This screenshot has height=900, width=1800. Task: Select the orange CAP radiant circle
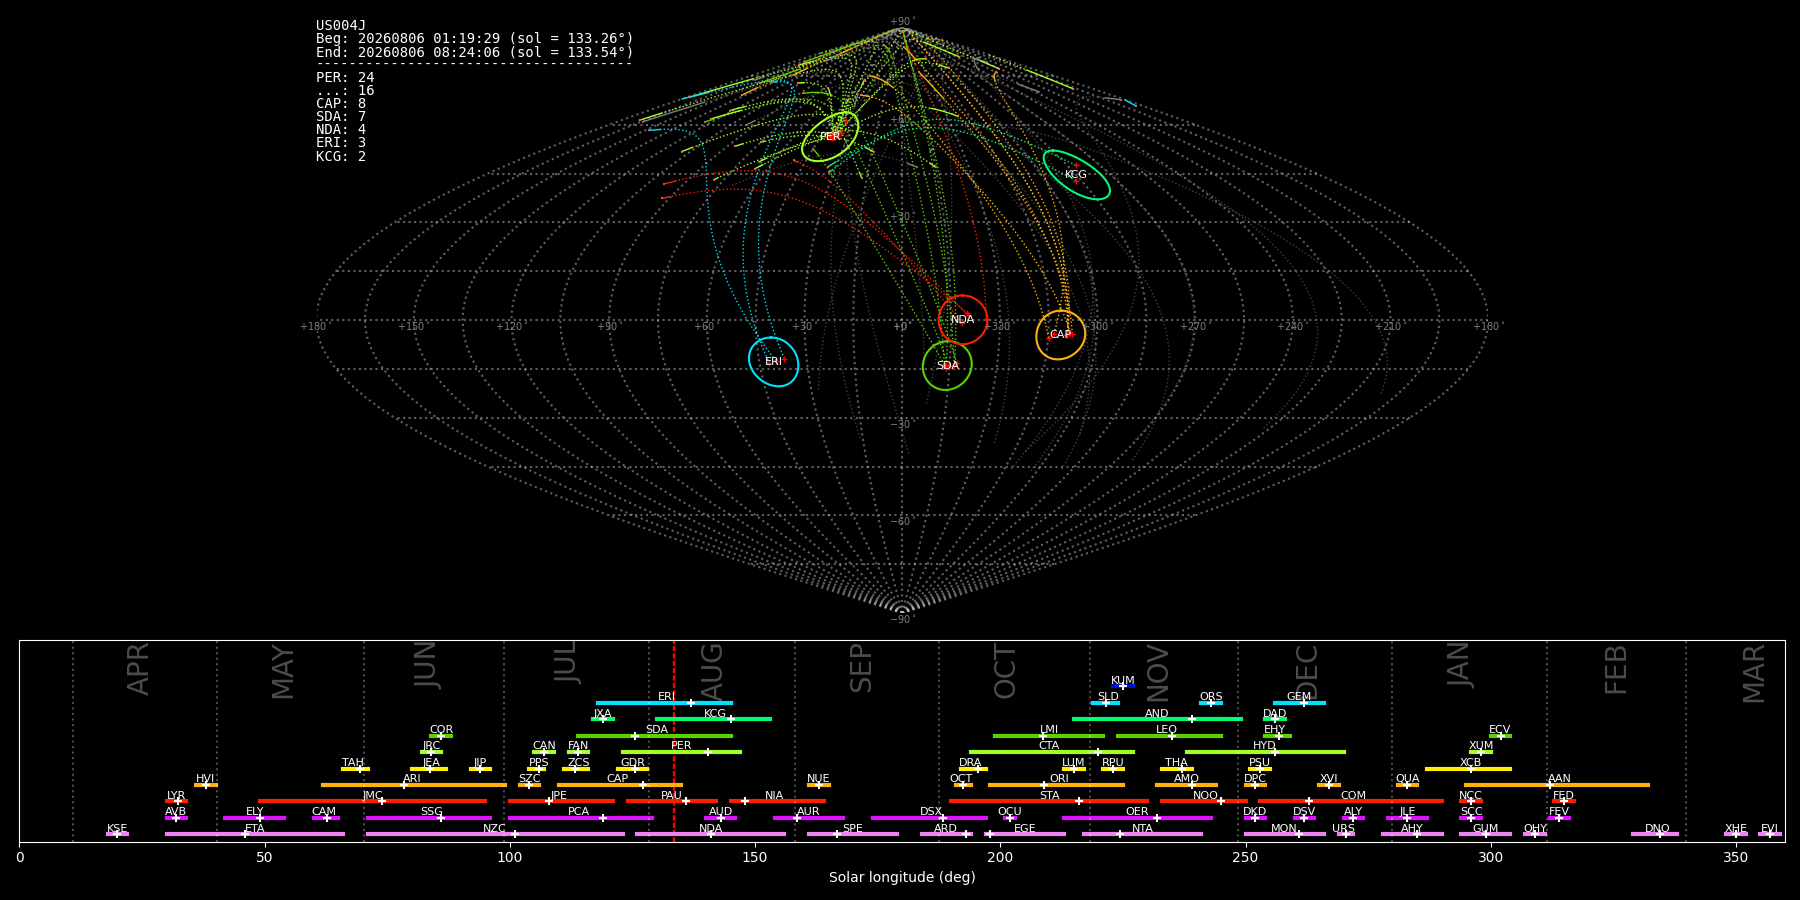coord(1060,335)
